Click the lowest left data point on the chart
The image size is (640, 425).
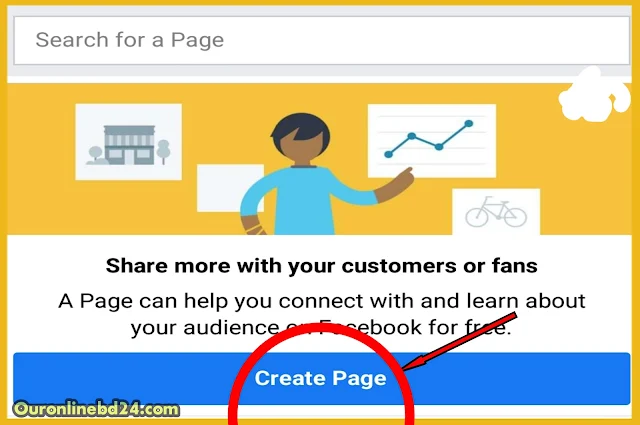pos(389,154)
